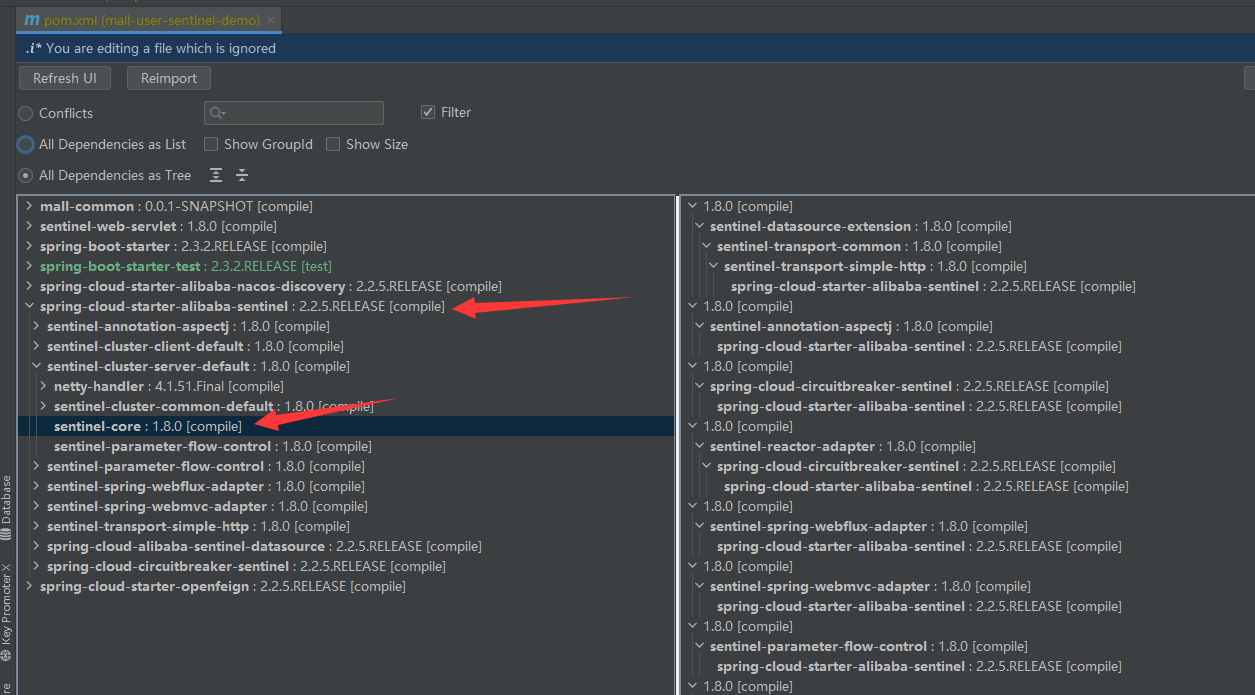The width and height of the screenshot is (1255, 695).
Task: Select All Dependencies as List option
Action: (x=26, y=144)
